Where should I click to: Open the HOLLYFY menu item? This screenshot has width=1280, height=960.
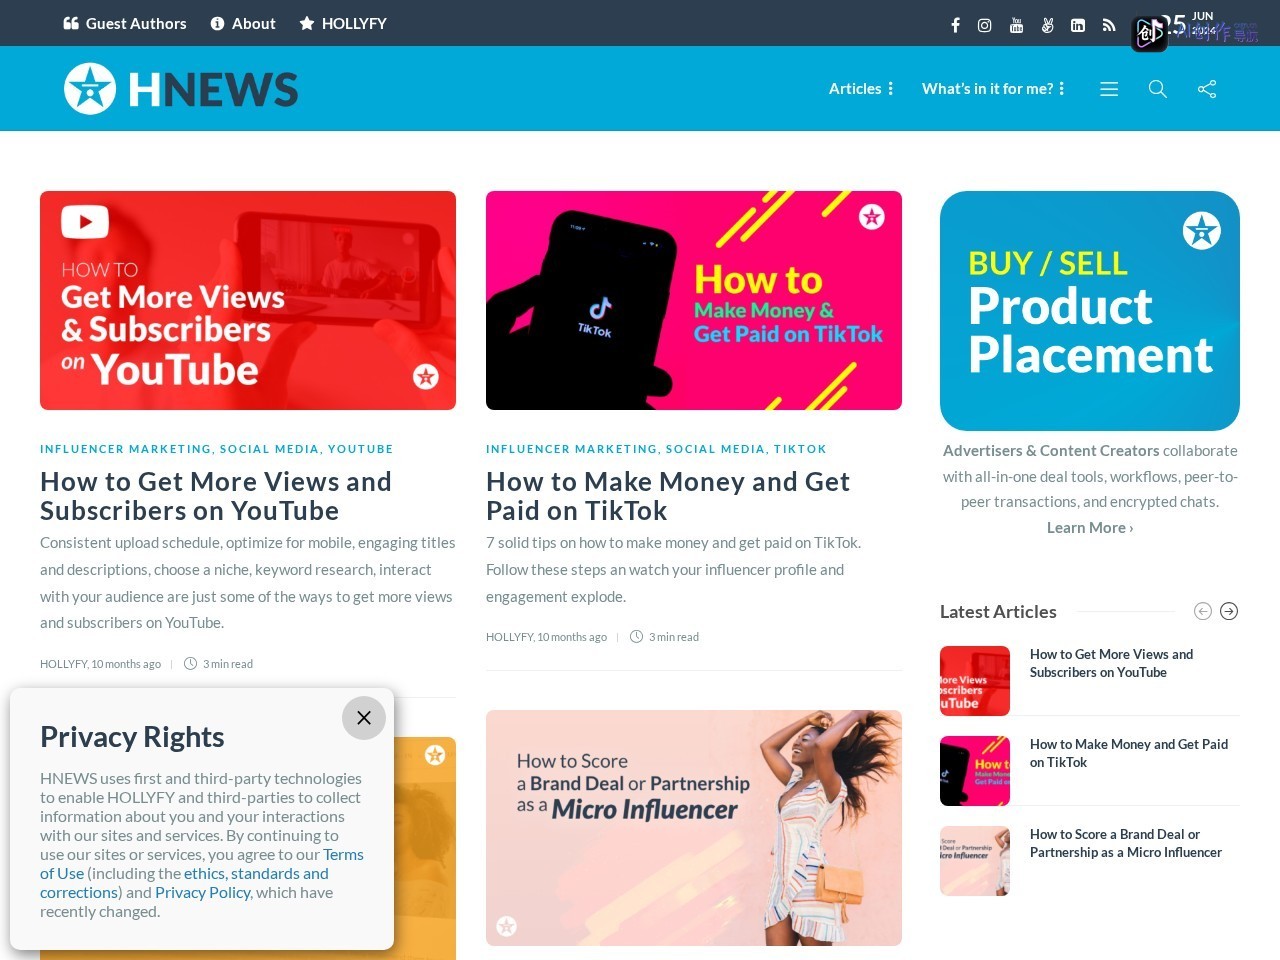point(343,23)
